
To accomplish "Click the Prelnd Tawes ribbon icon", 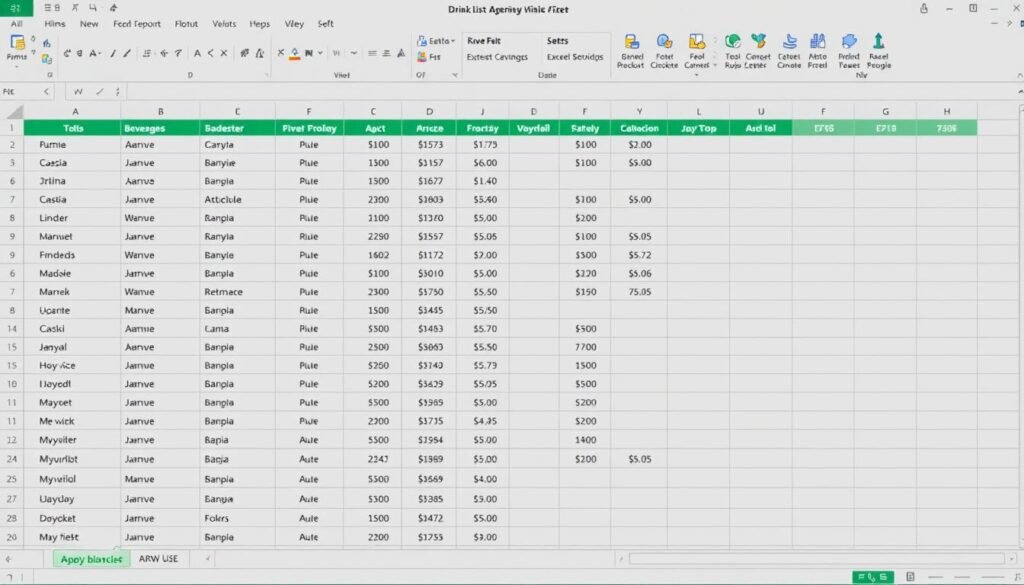I will tap(849, 42).
